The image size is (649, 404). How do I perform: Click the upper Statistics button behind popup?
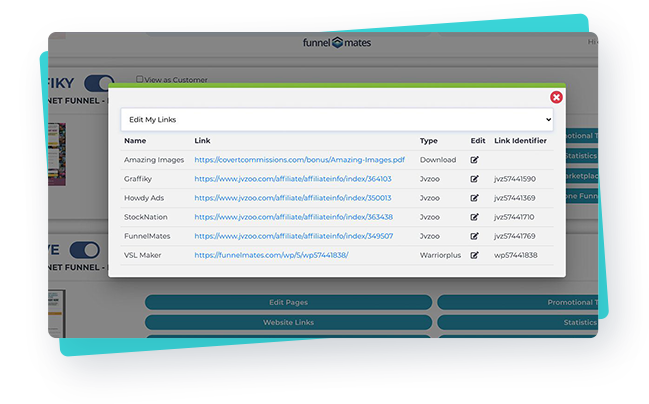[x=582, y=156]
